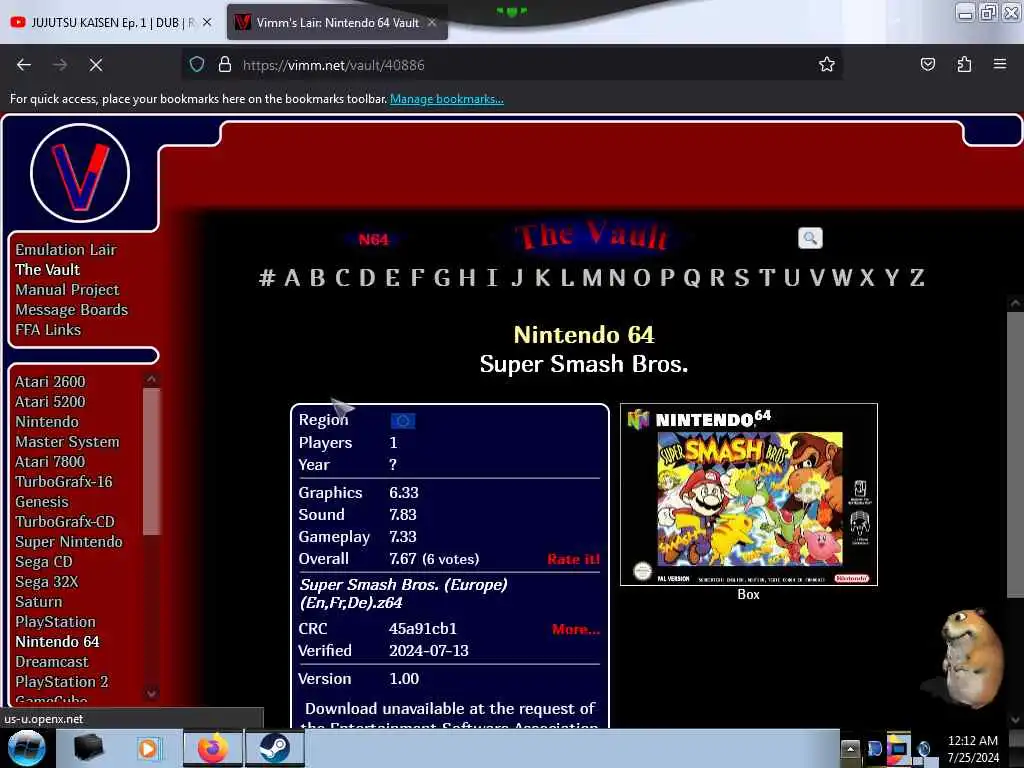Open the Super Smash Bros. box art thumbnail
The image size is (1024, 768).
(x=748, y=494)
